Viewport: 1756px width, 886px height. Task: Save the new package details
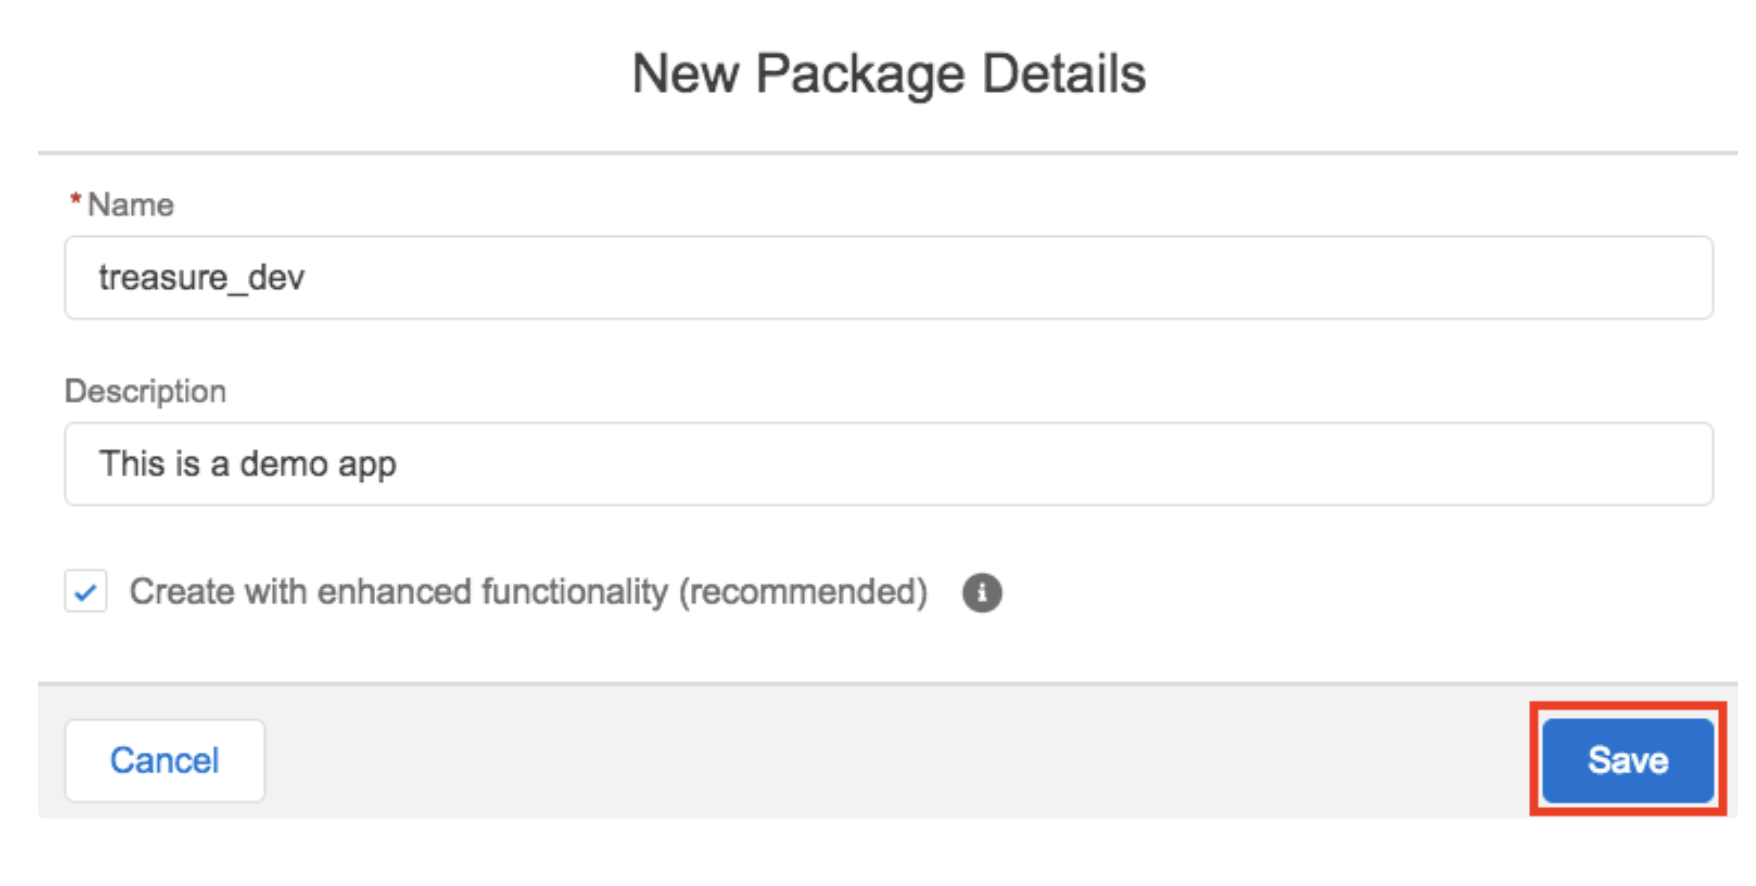pyautogui.click(x=1627, y=760)
